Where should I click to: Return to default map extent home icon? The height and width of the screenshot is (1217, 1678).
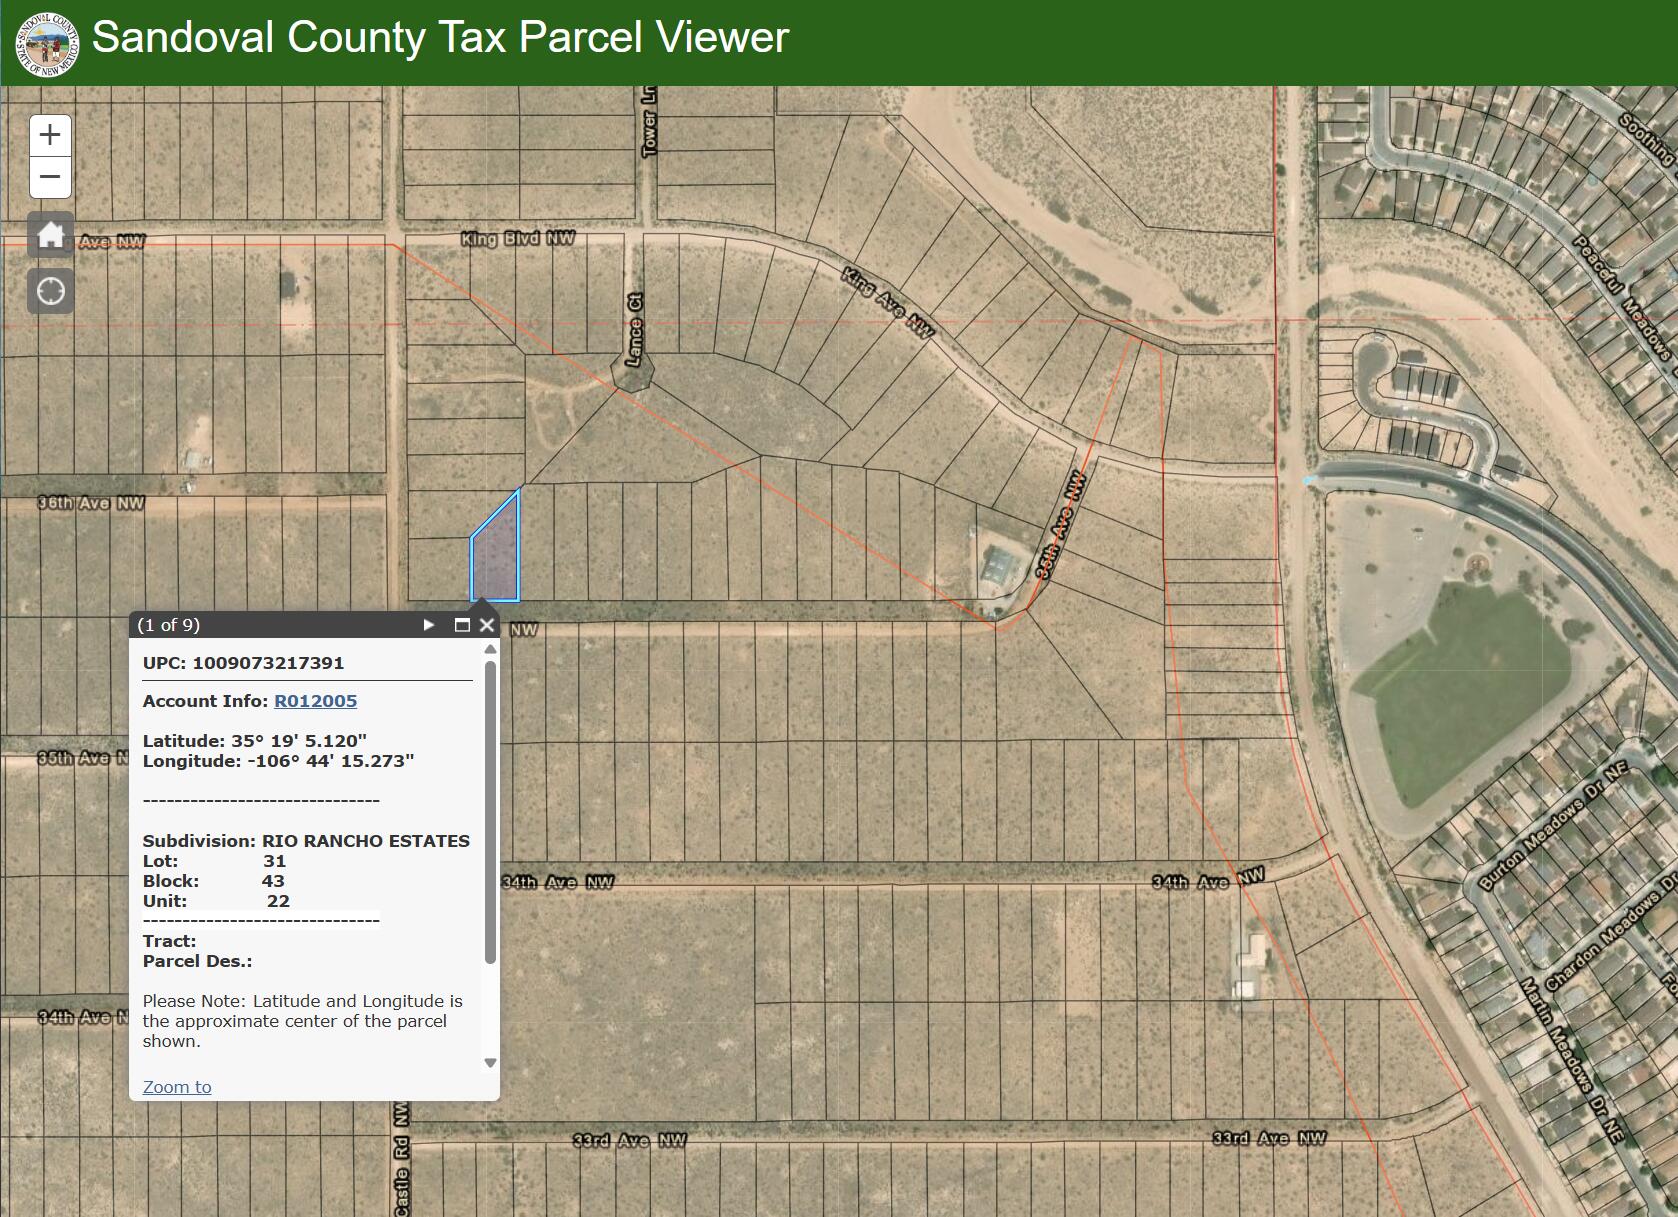point(50,236)
